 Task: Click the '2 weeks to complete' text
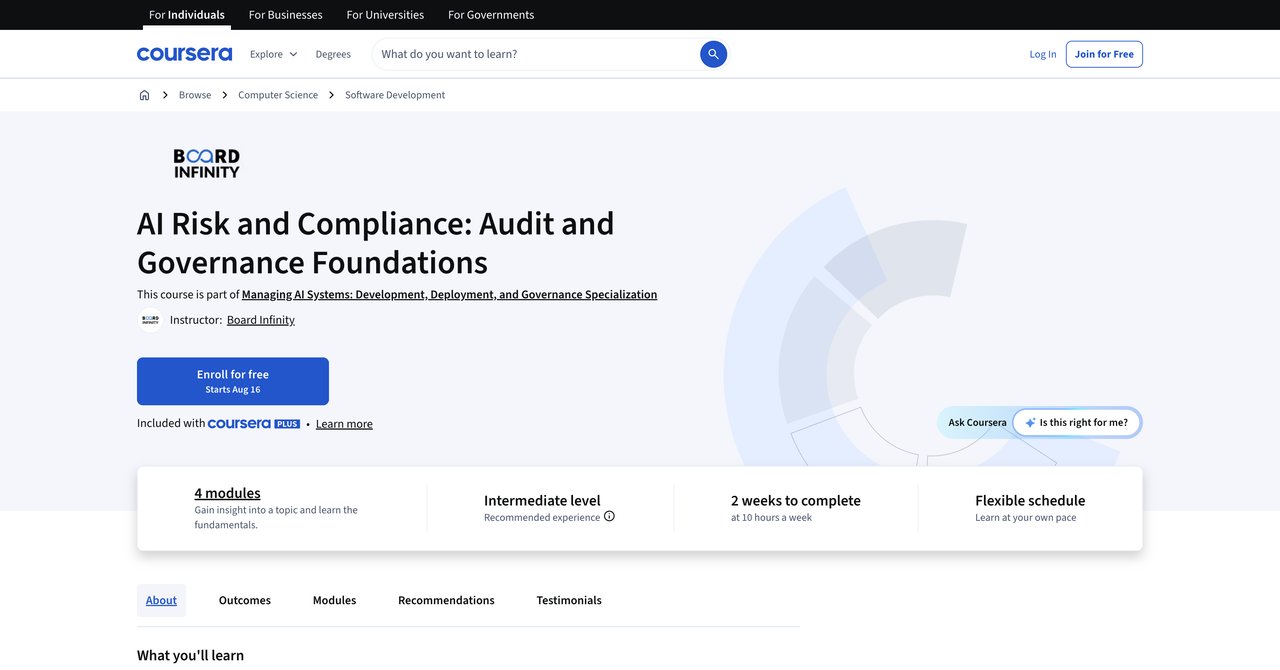pyautogui.click(x=796, y=500)
